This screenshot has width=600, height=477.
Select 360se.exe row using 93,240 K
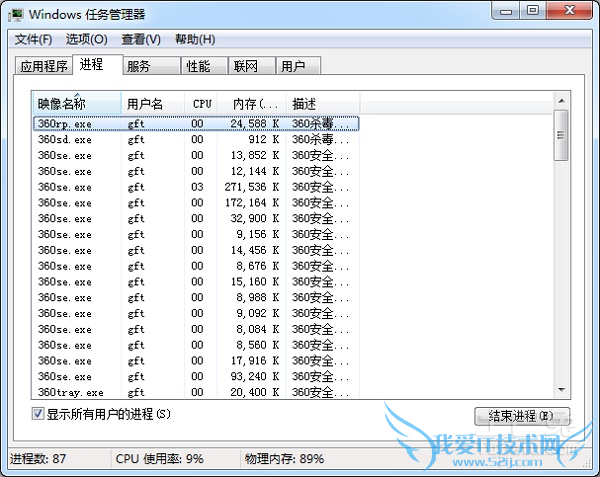pyautogui.click(x=196, y=376)
